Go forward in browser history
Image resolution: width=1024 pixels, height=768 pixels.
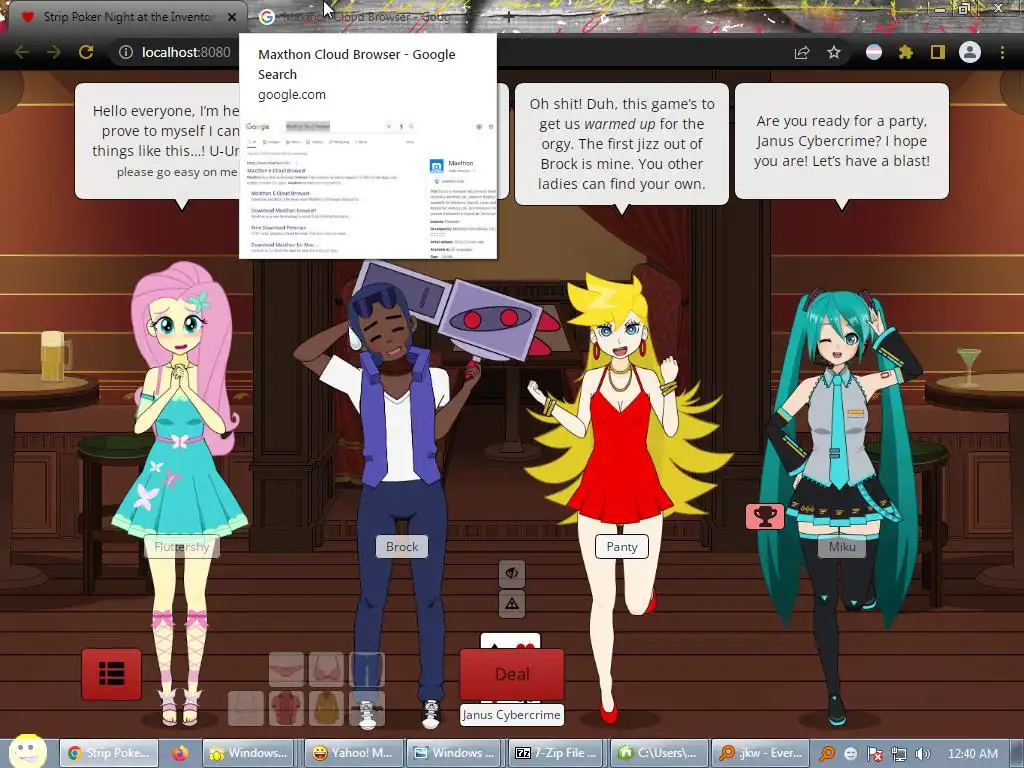[54, 52]
